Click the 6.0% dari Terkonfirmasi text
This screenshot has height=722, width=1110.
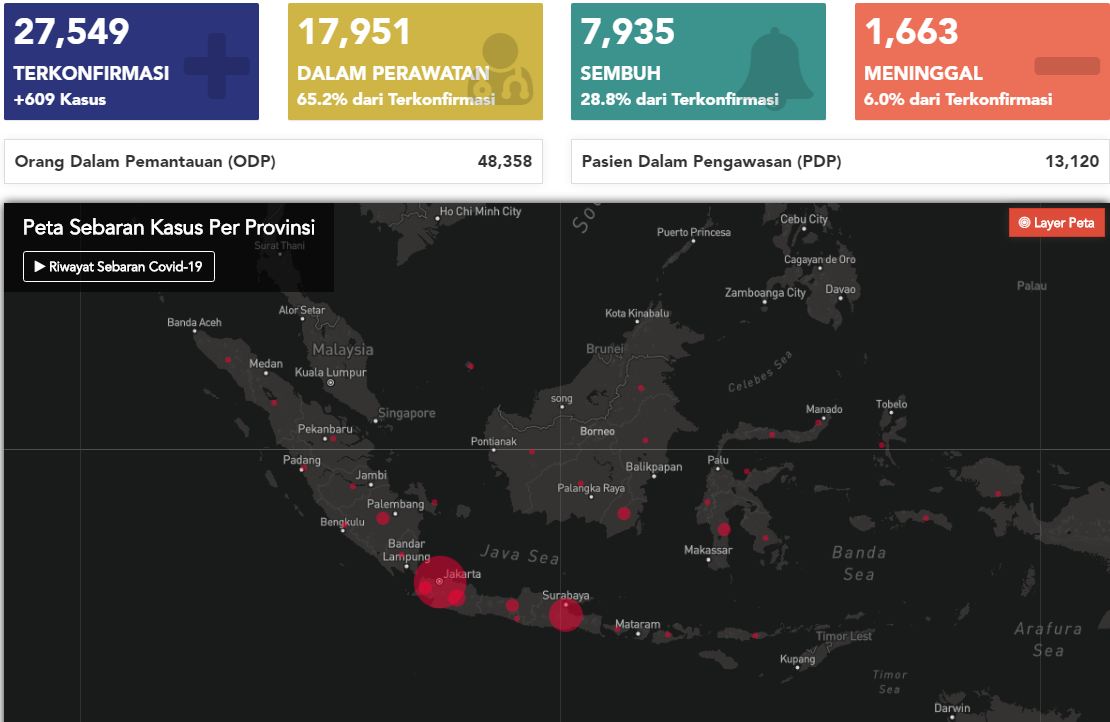coord(958,99)
